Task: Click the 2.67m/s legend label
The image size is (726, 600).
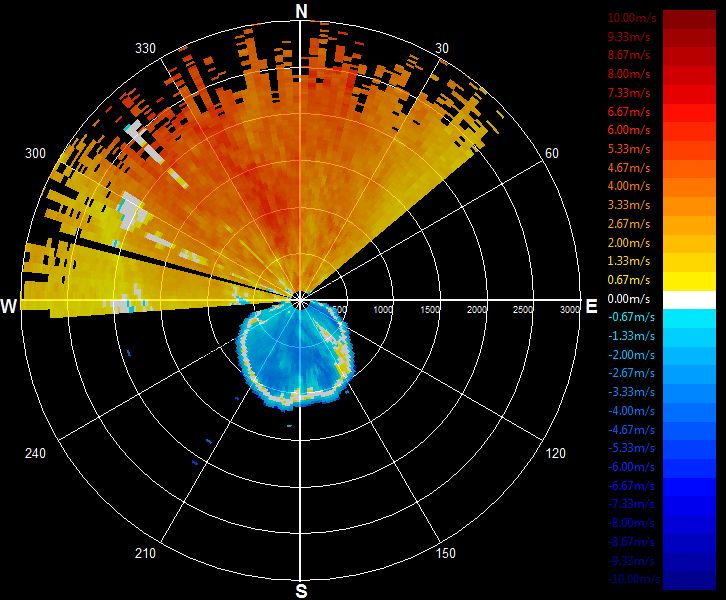Action: point(629,224)
